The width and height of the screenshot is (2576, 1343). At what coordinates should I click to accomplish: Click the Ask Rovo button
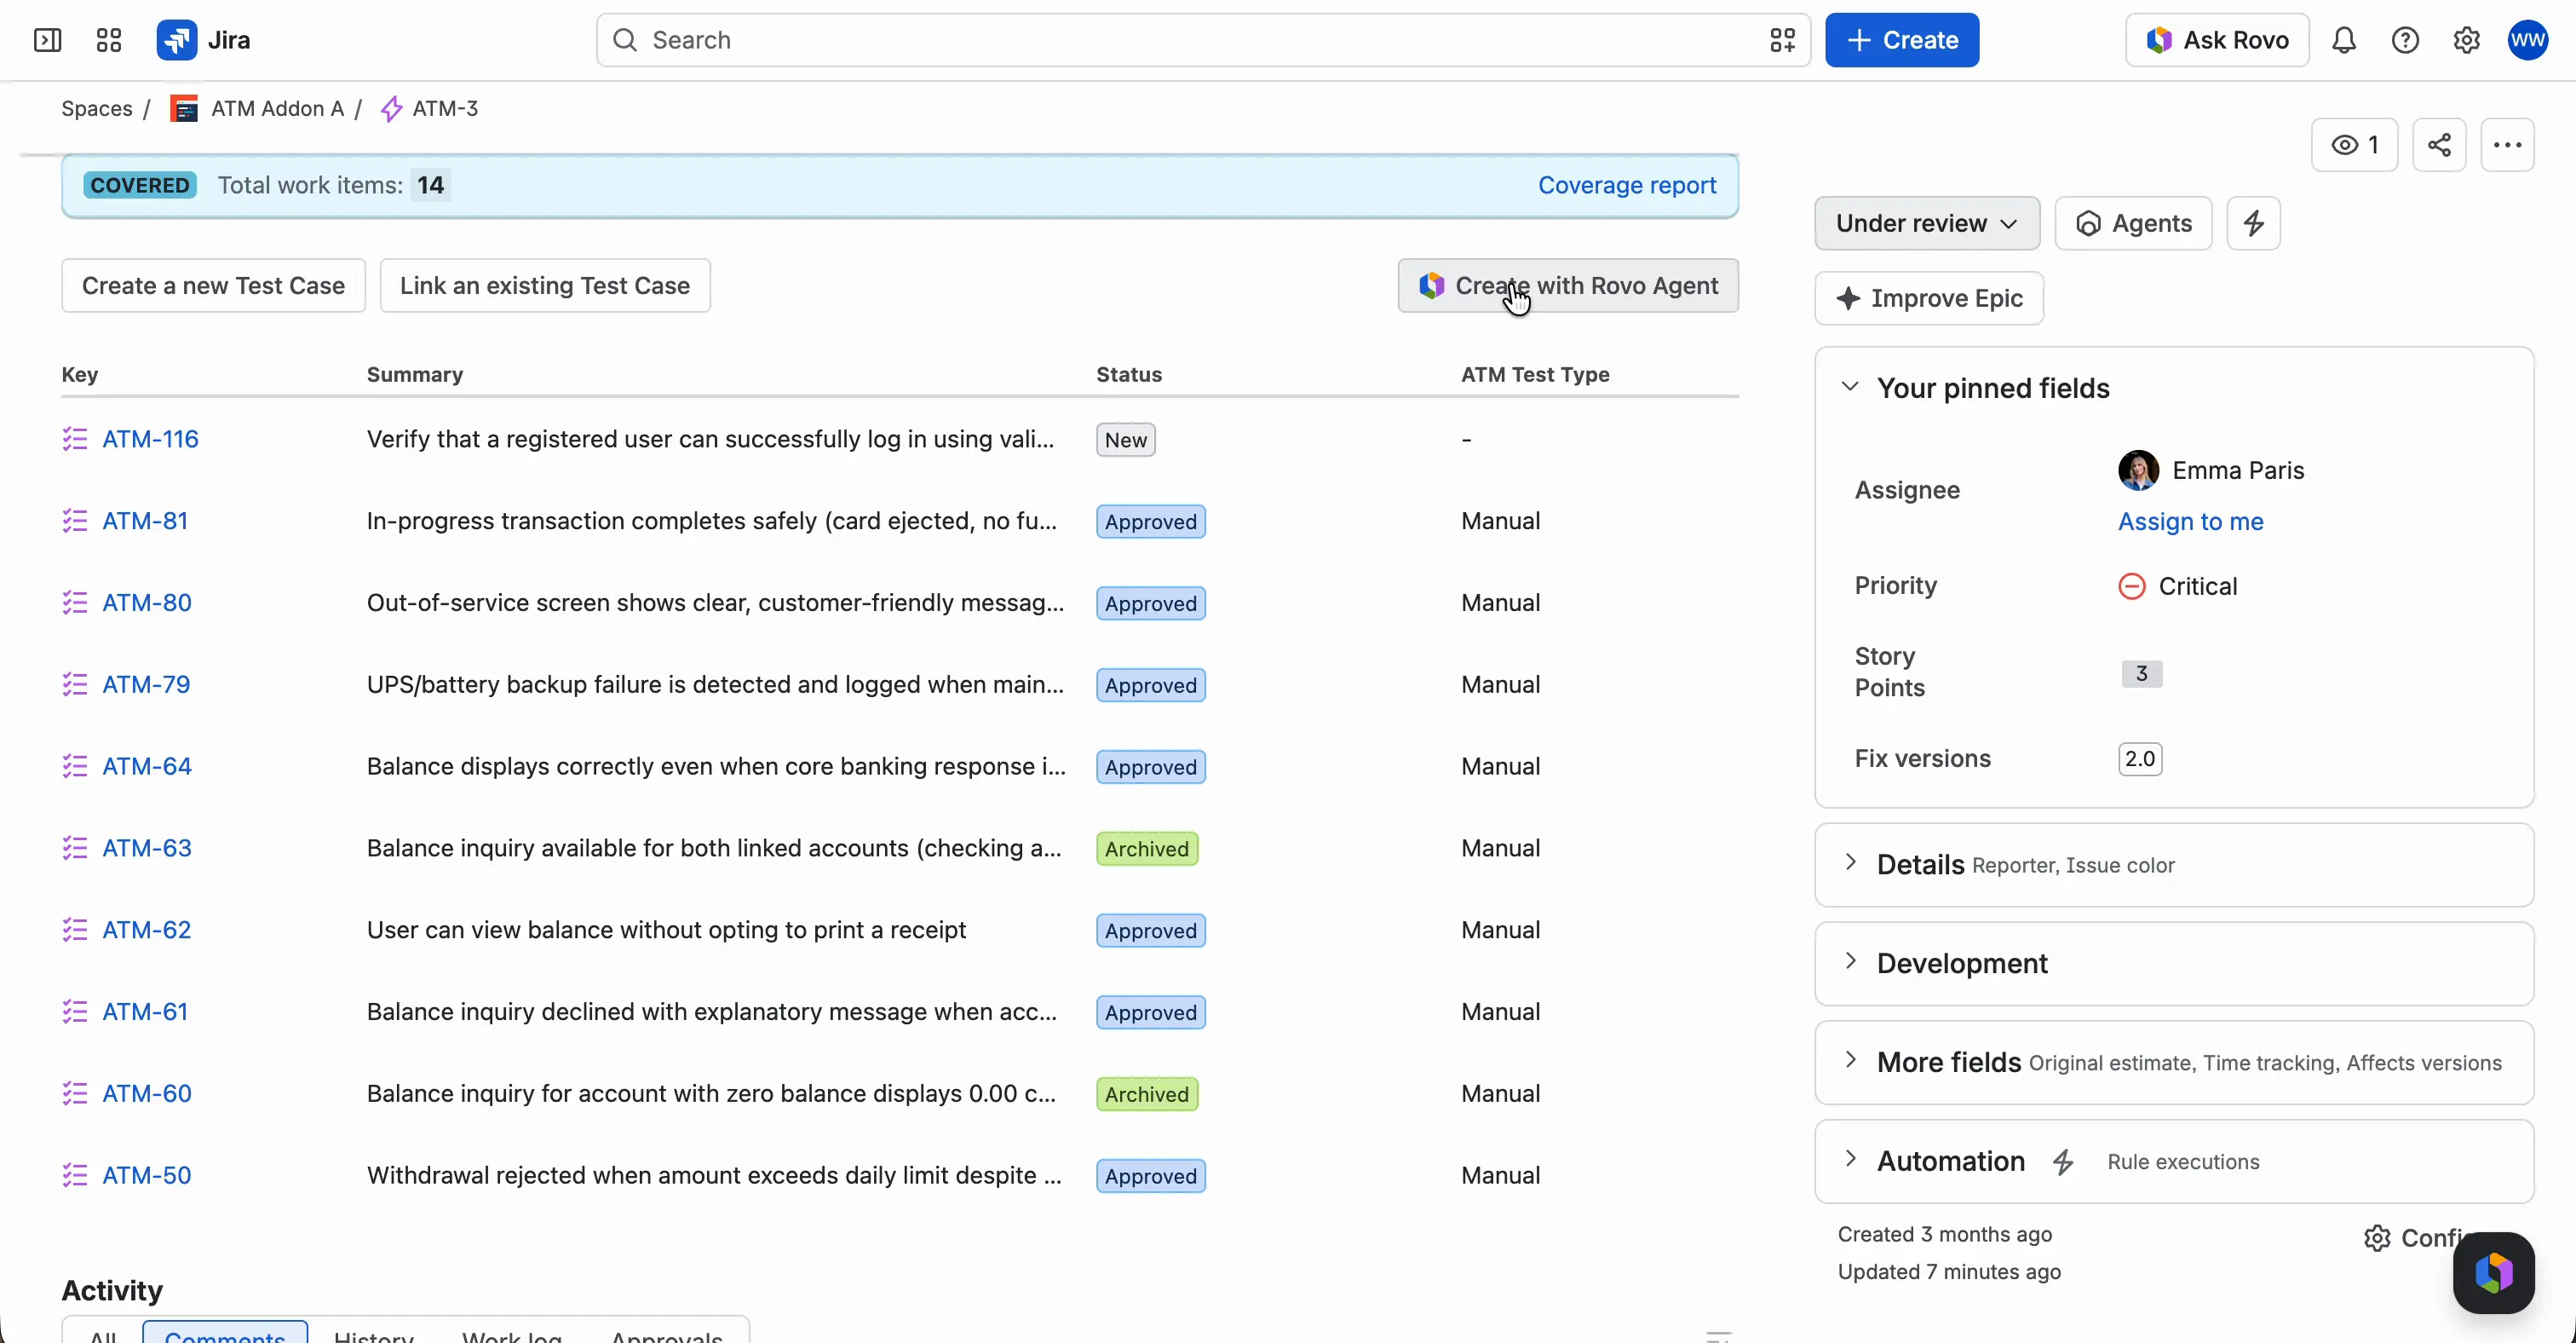(2217, 40)
